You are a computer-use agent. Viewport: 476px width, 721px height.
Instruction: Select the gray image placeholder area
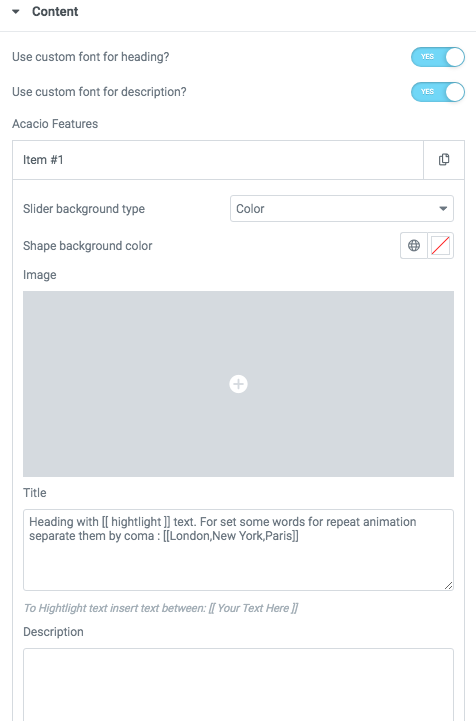(x=238, y=384)
